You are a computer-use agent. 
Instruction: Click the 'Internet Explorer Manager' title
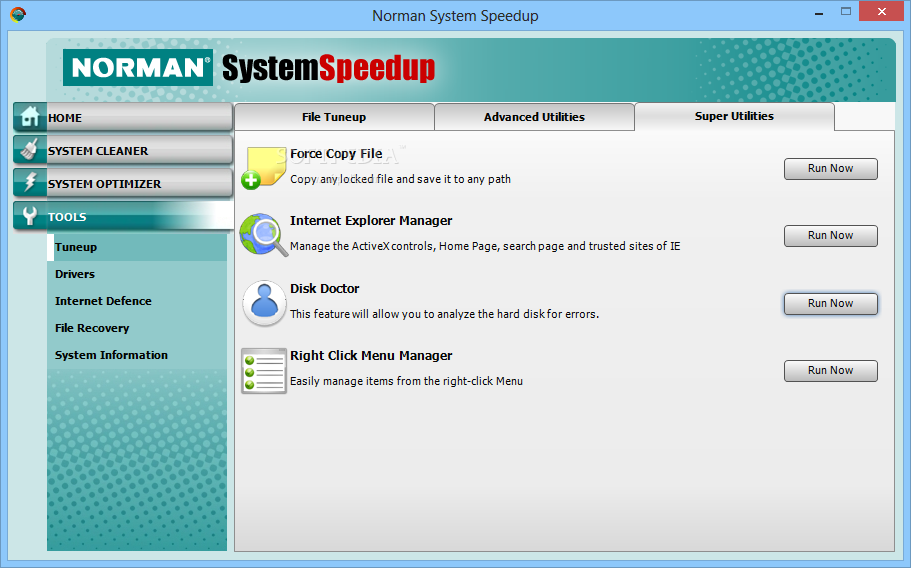371,221
